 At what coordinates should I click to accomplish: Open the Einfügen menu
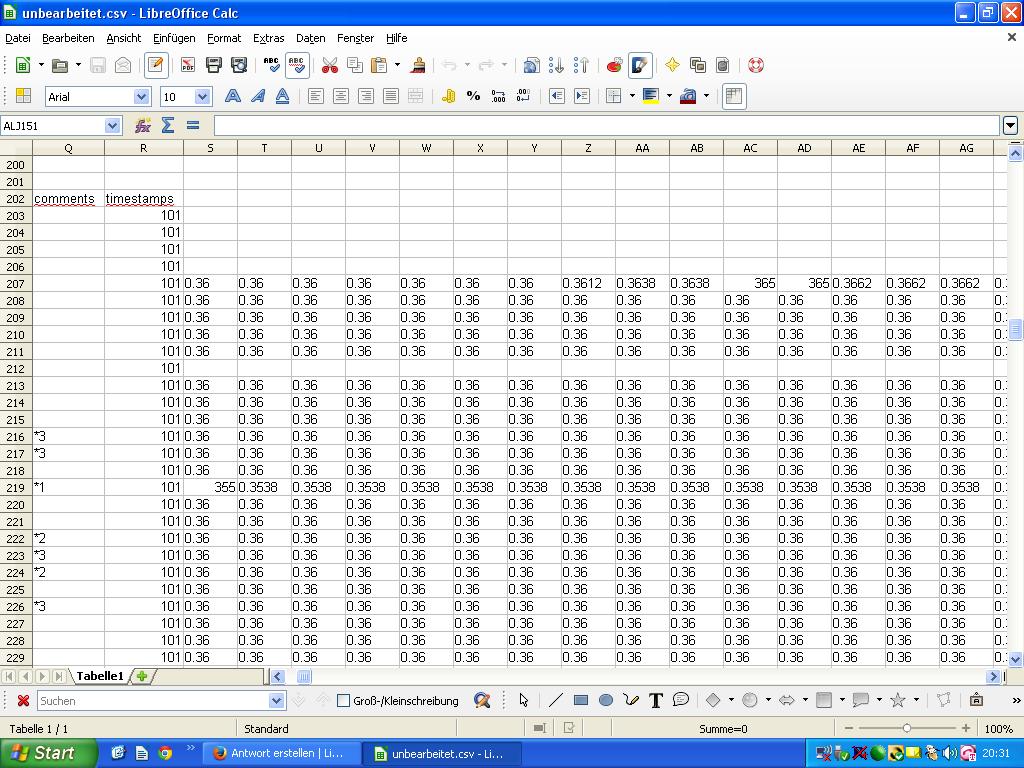174,39
